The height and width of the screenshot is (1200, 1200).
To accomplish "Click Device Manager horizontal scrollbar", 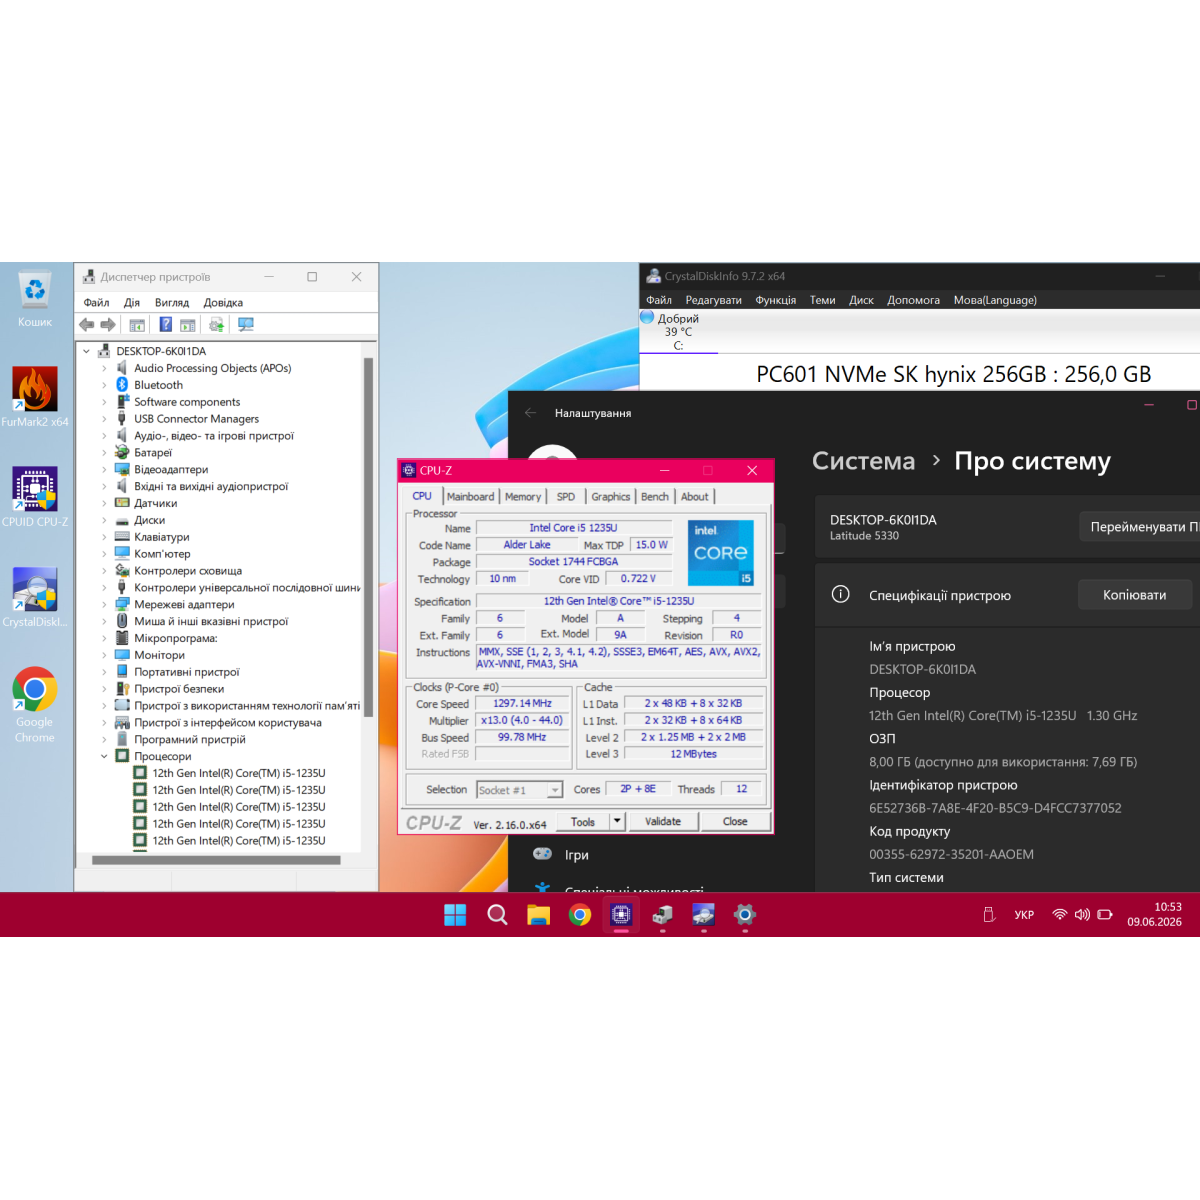I will [x=216, y=860].
